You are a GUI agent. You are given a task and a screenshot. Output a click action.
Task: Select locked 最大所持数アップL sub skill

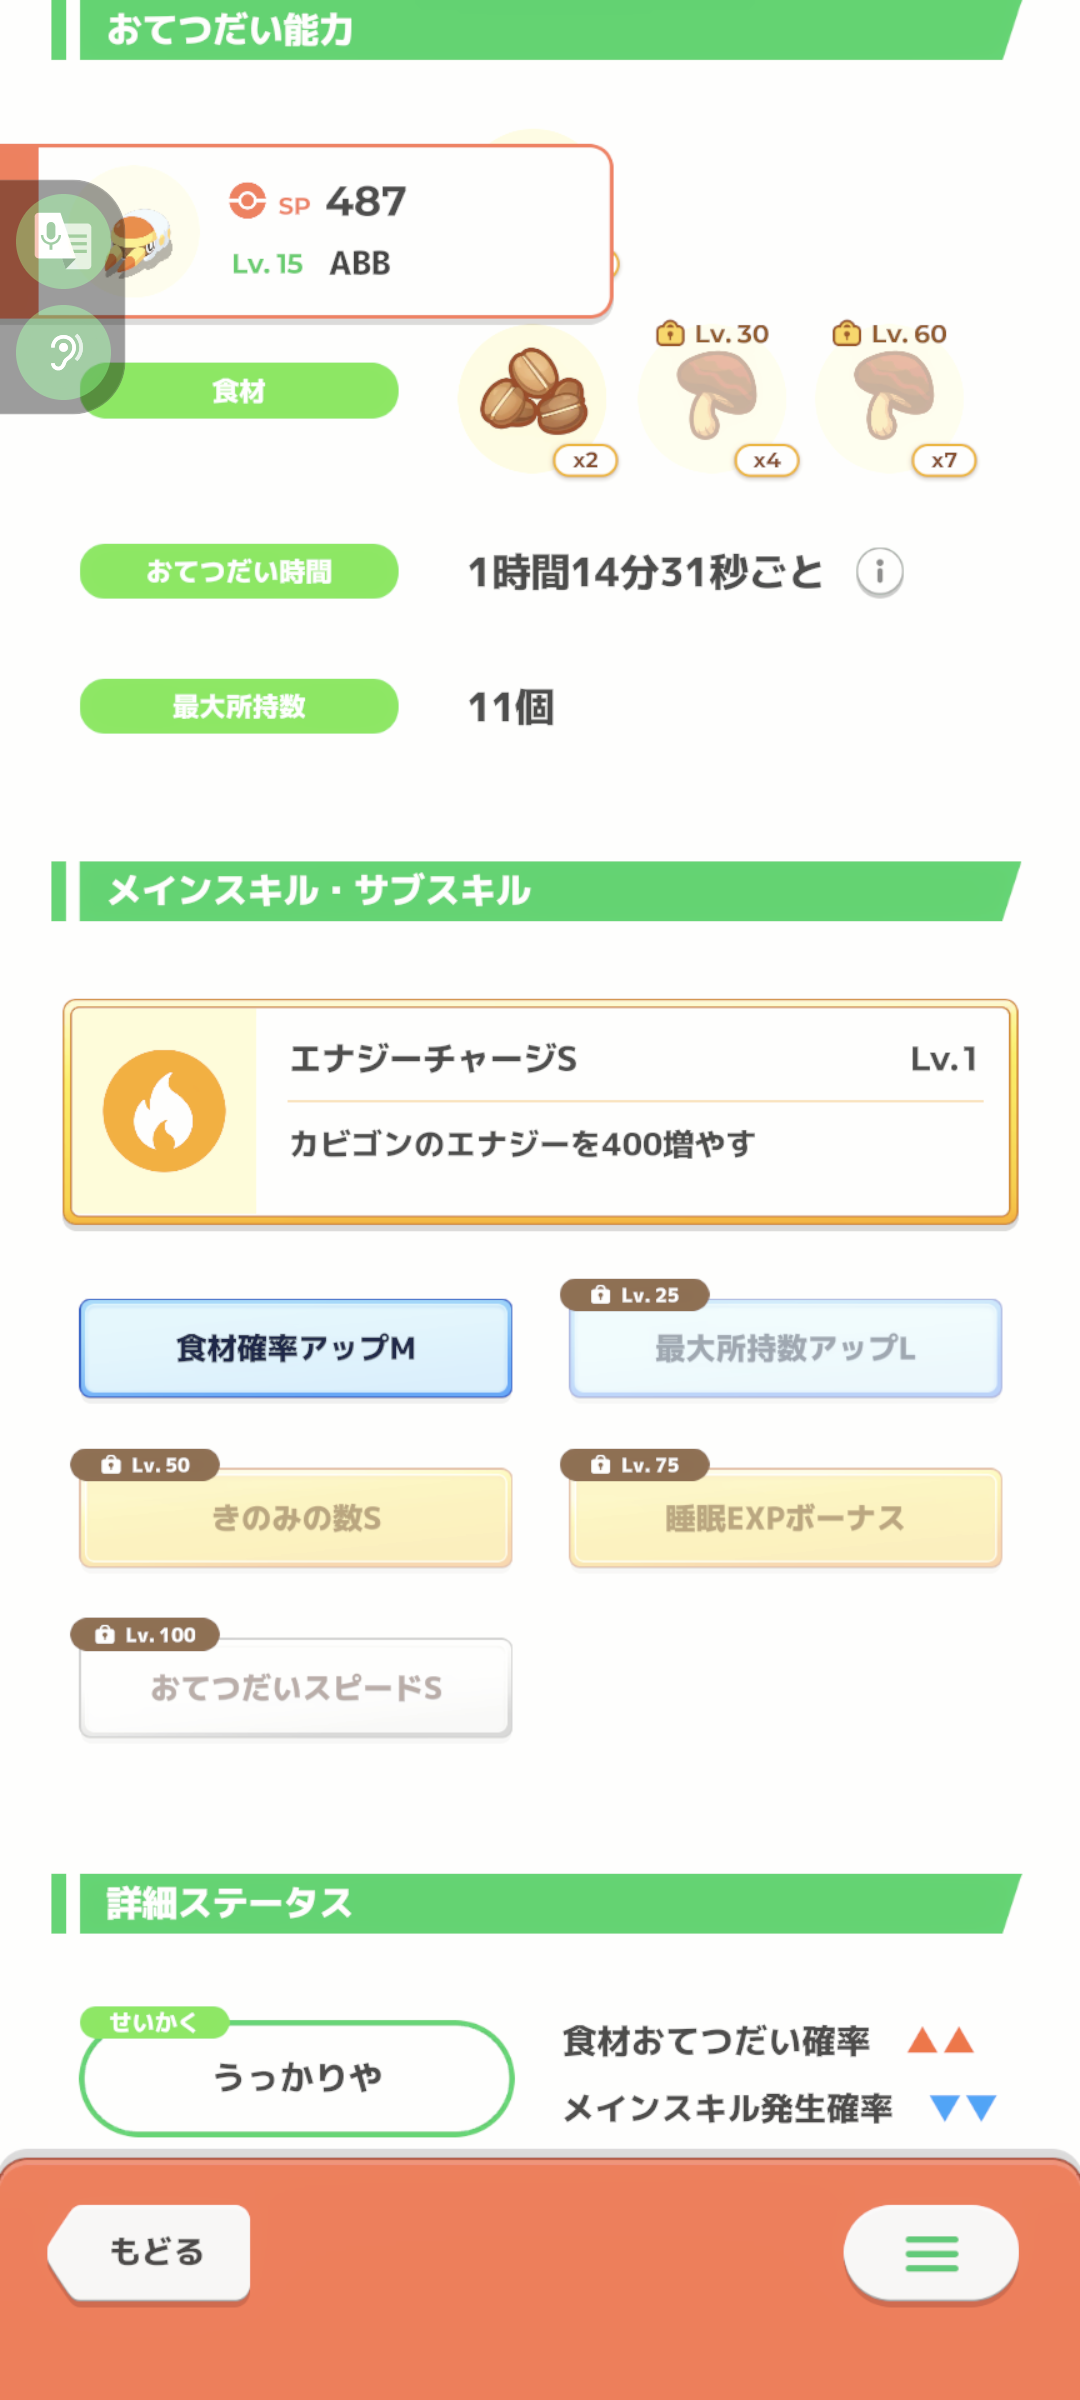pos(785,1348)
